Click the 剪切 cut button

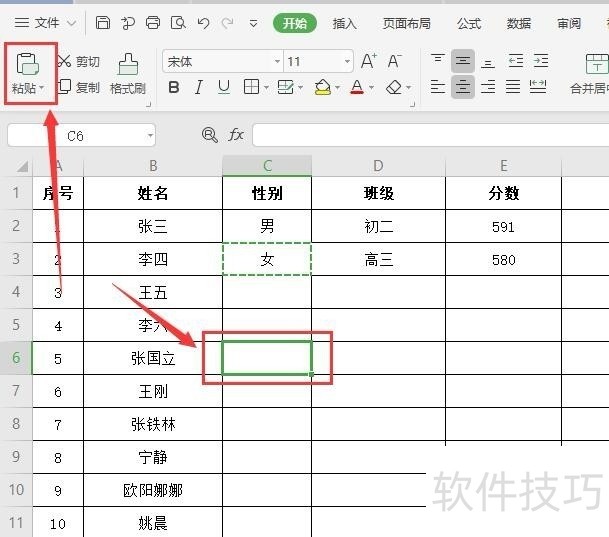[79, 61]
